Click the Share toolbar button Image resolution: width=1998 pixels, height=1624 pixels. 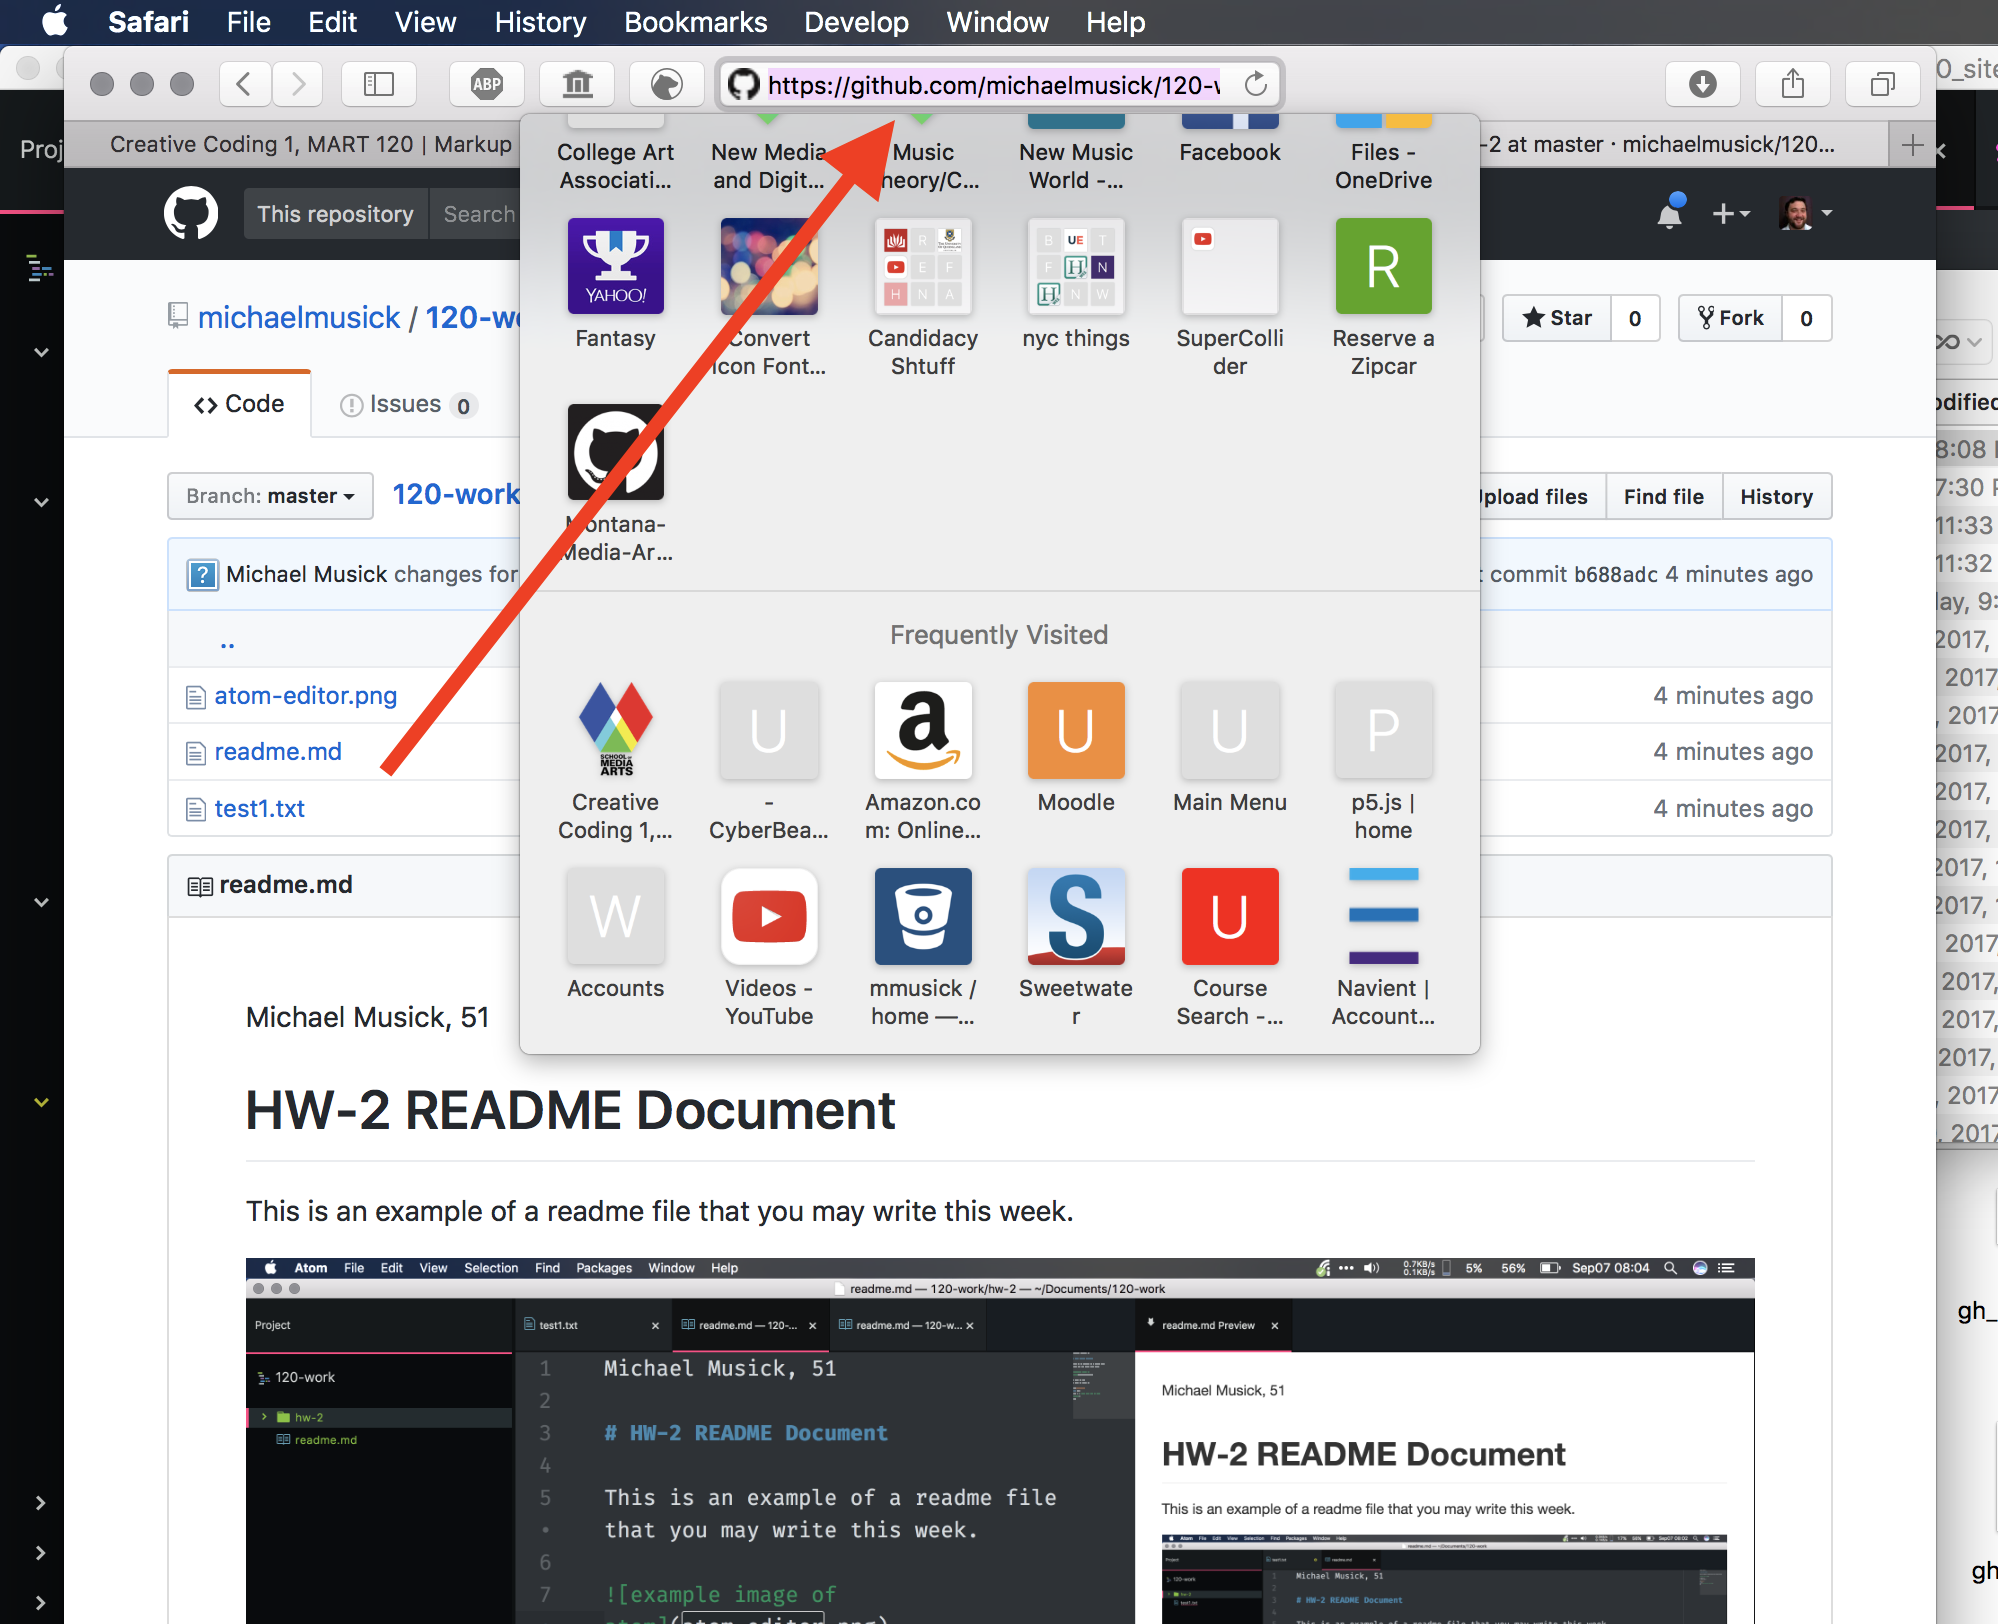pyautogui.click(x=1793, y=84)
